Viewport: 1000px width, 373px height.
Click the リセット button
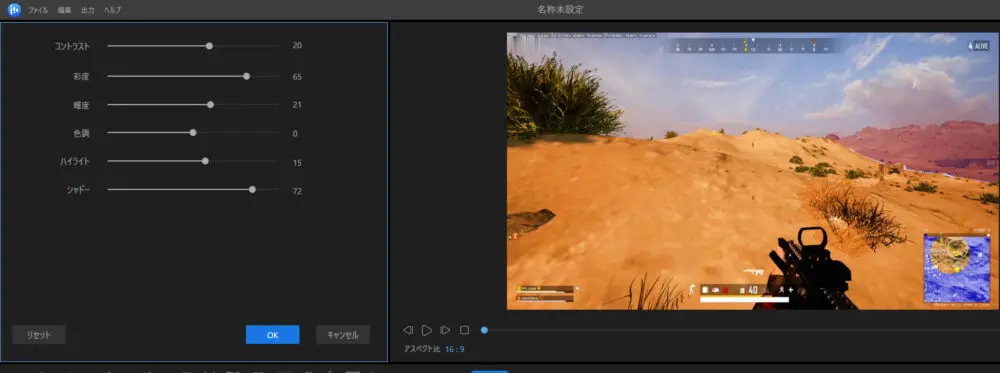click(39, 335)
